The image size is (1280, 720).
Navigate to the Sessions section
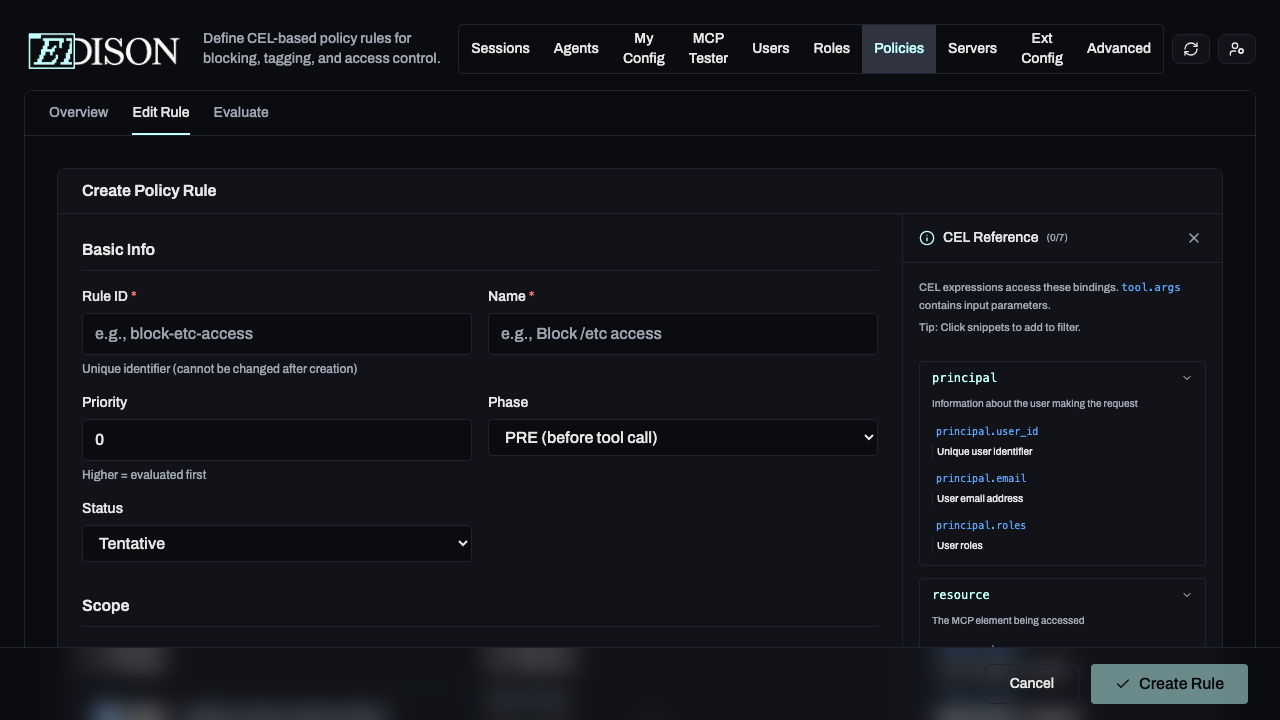pyautogui.click(x=500, y=48)
